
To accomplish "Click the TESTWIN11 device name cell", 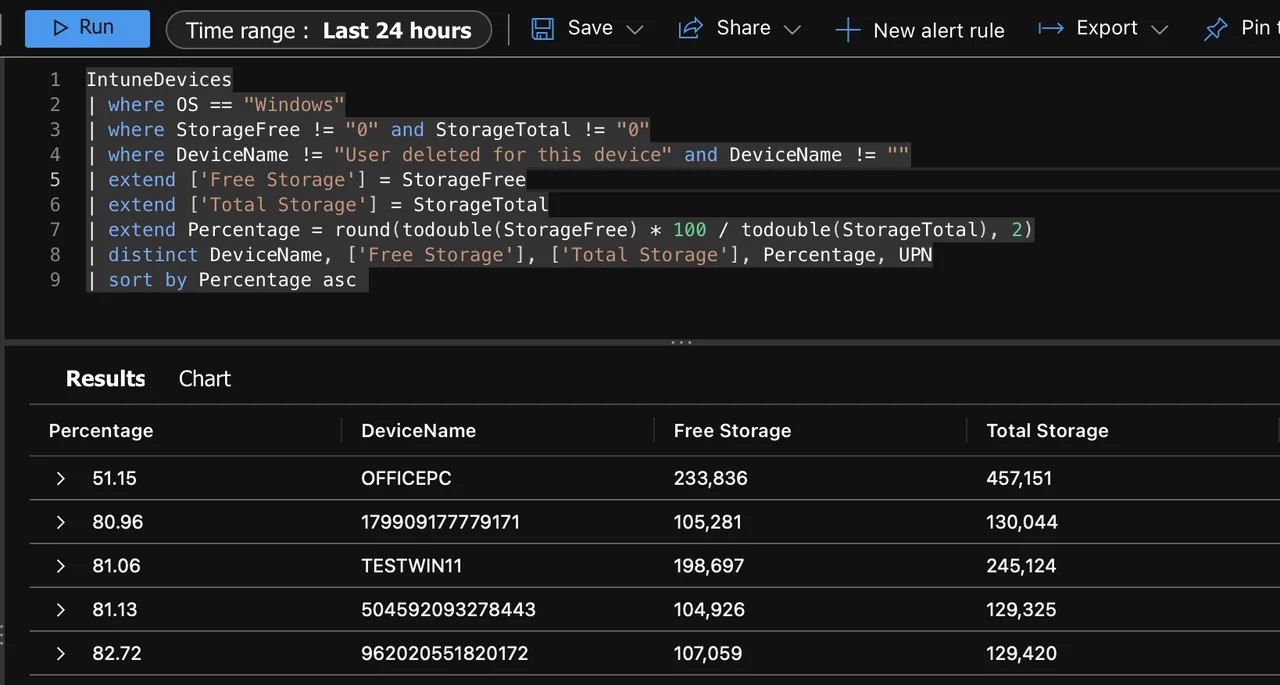I will point(411,566).
